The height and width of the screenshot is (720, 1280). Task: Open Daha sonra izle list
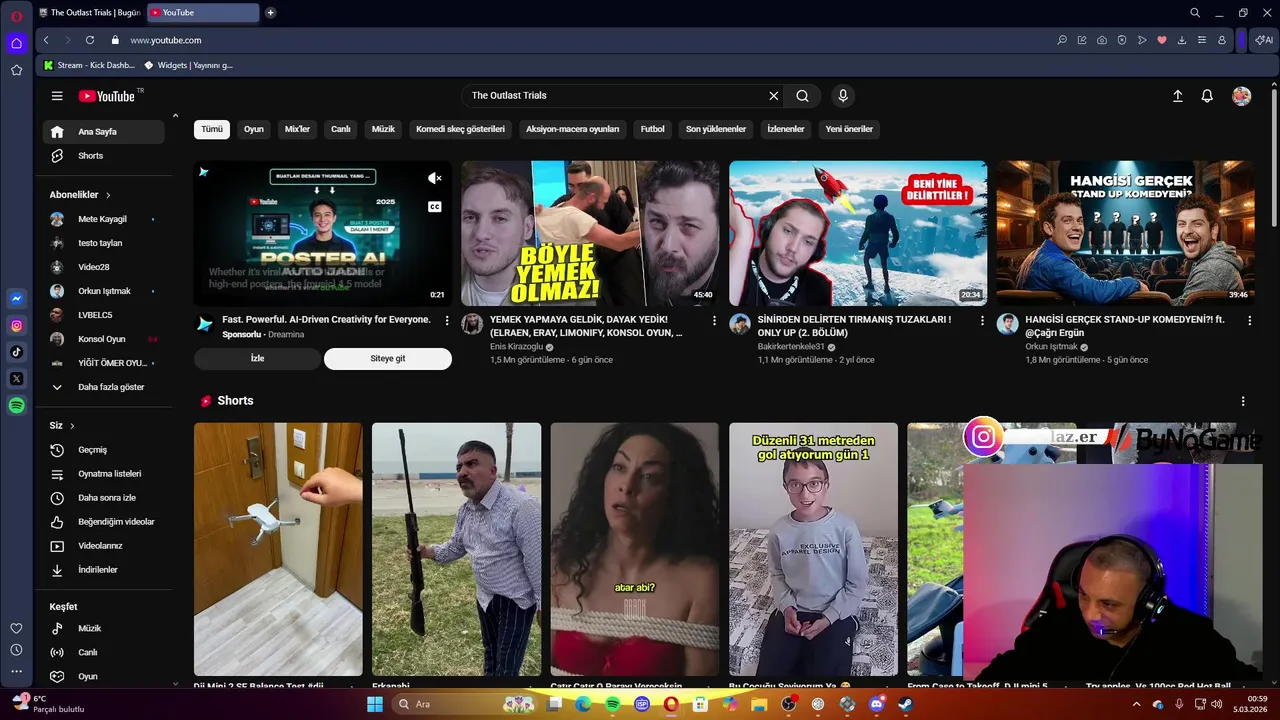coord(103,498)
